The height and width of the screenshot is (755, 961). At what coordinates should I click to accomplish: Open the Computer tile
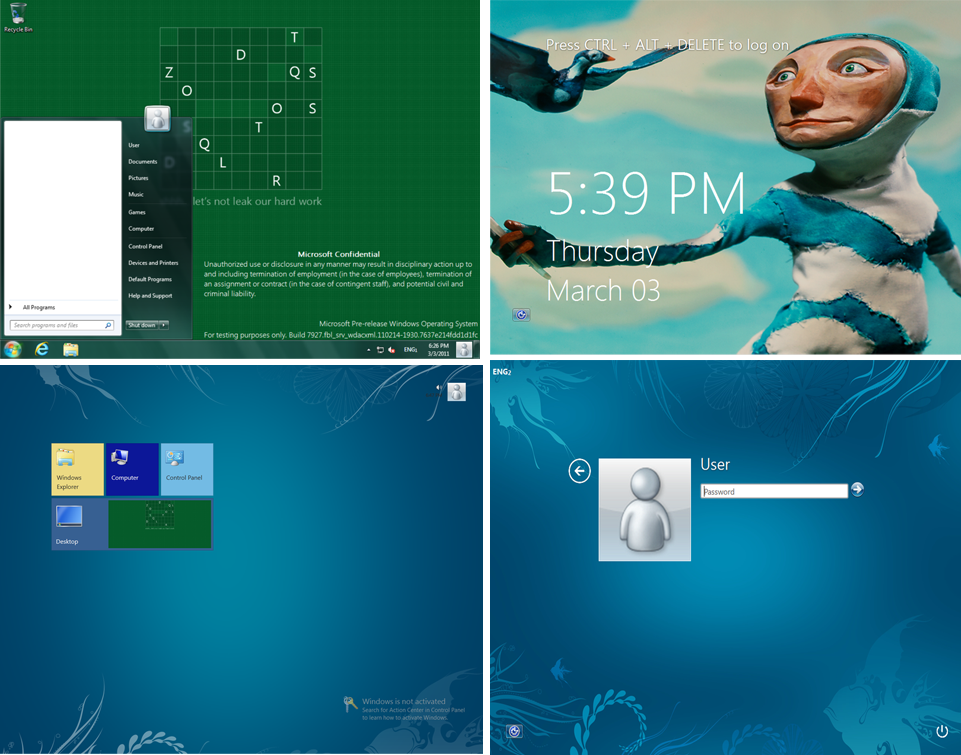[132, 469]
